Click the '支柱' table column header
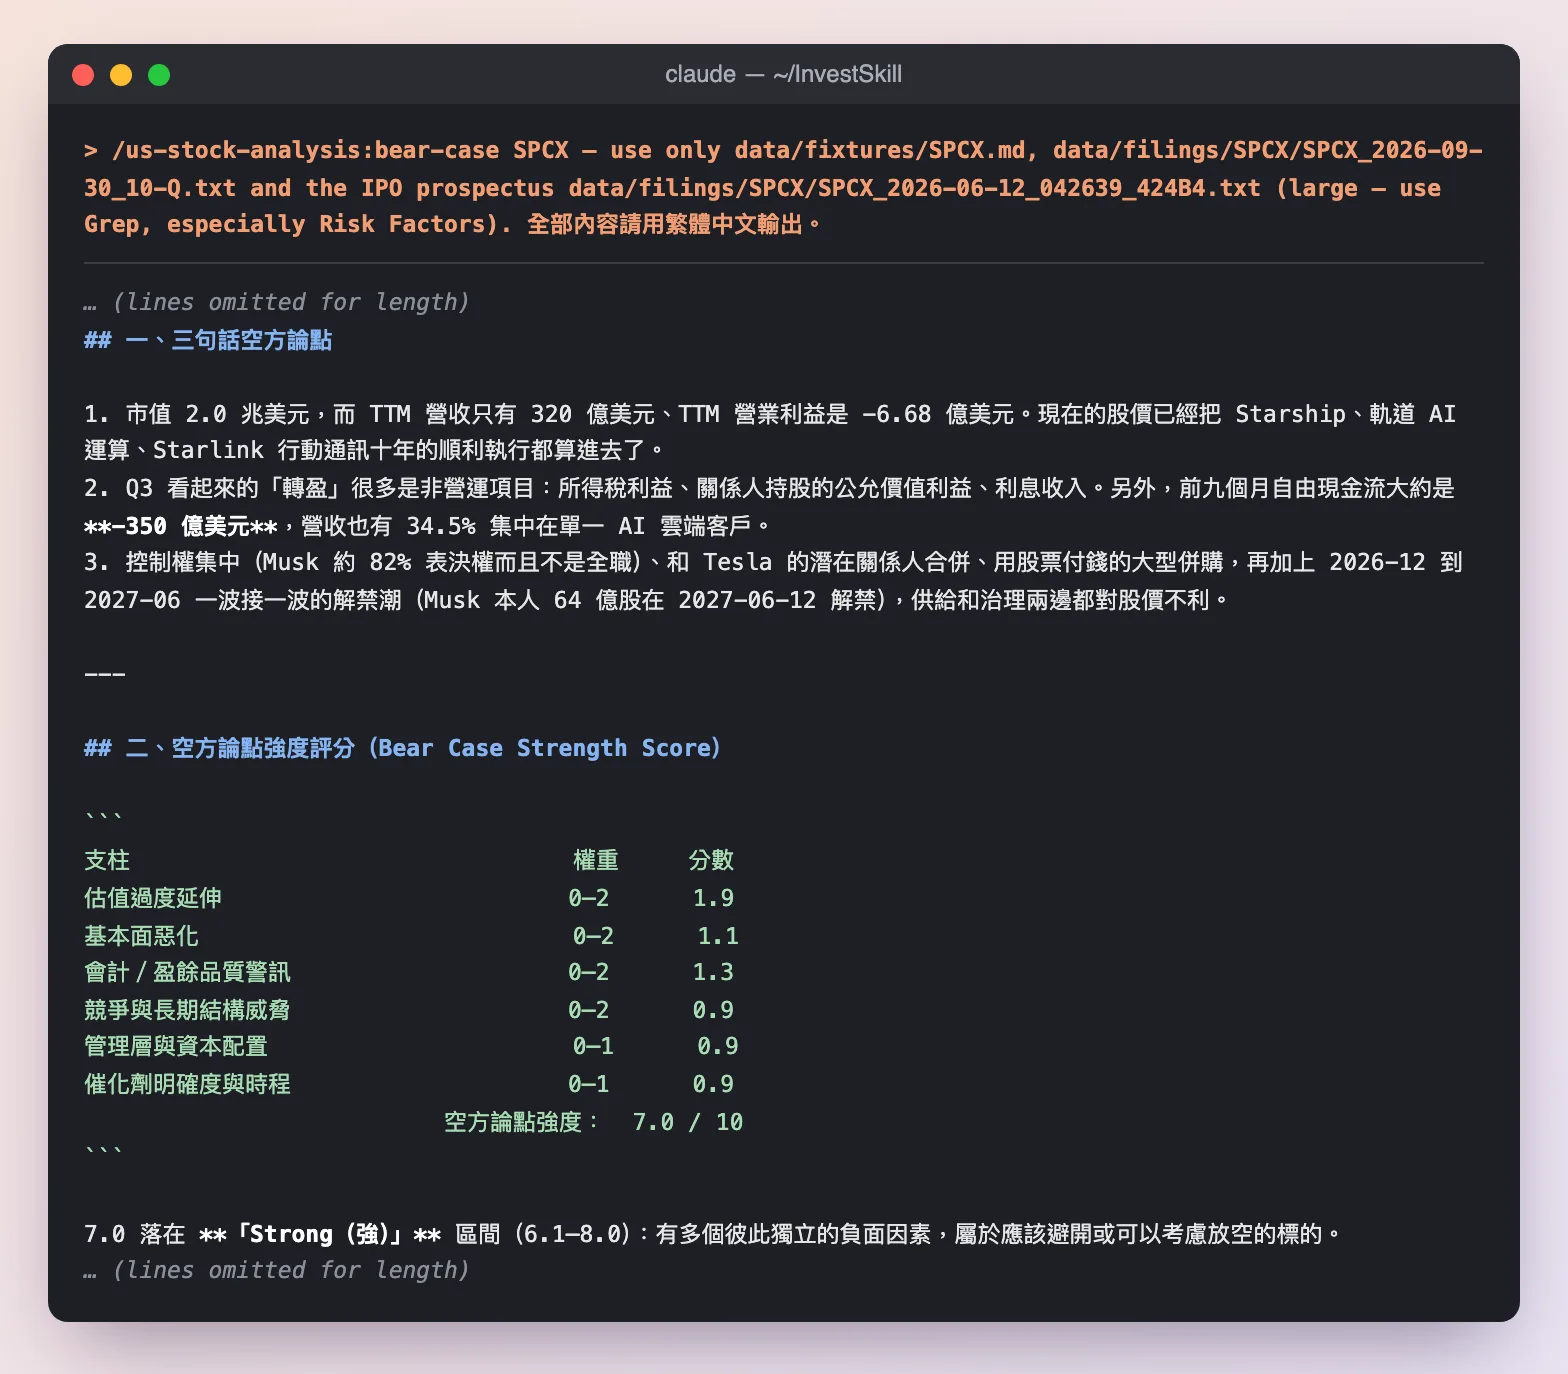Image resolution: width=1568 pixels, height=1374 pixels. click(x=107, y=860)
